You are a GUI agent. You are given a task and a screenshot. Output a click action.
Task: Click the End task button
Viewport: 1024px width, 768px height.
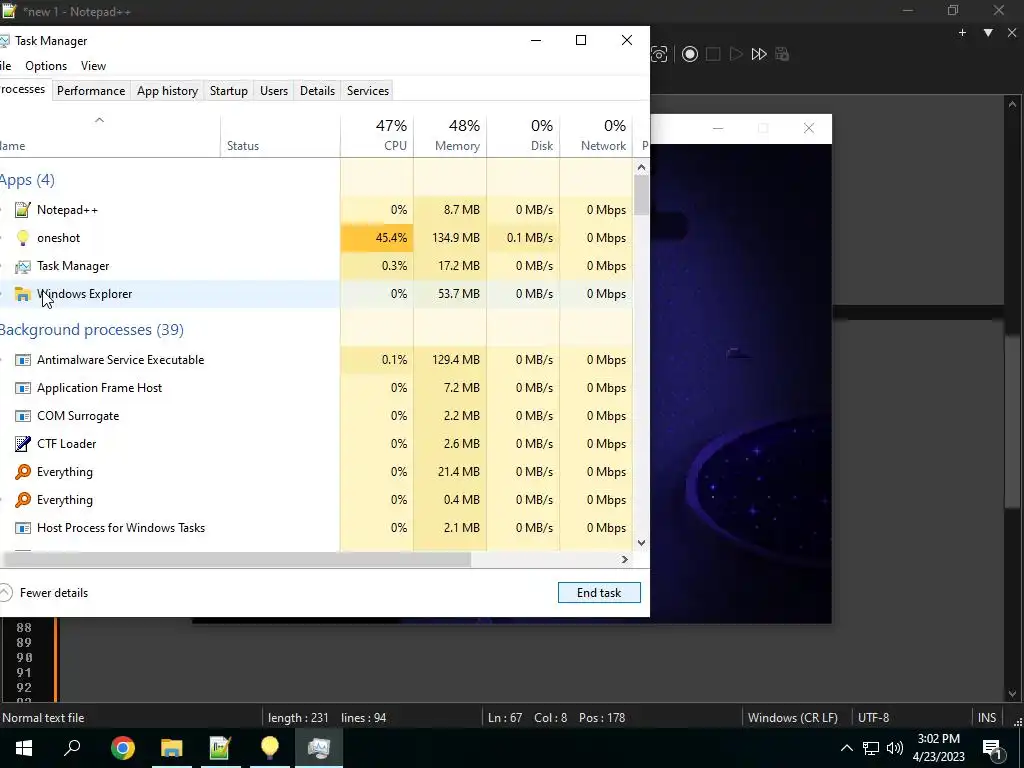point(599,593)
